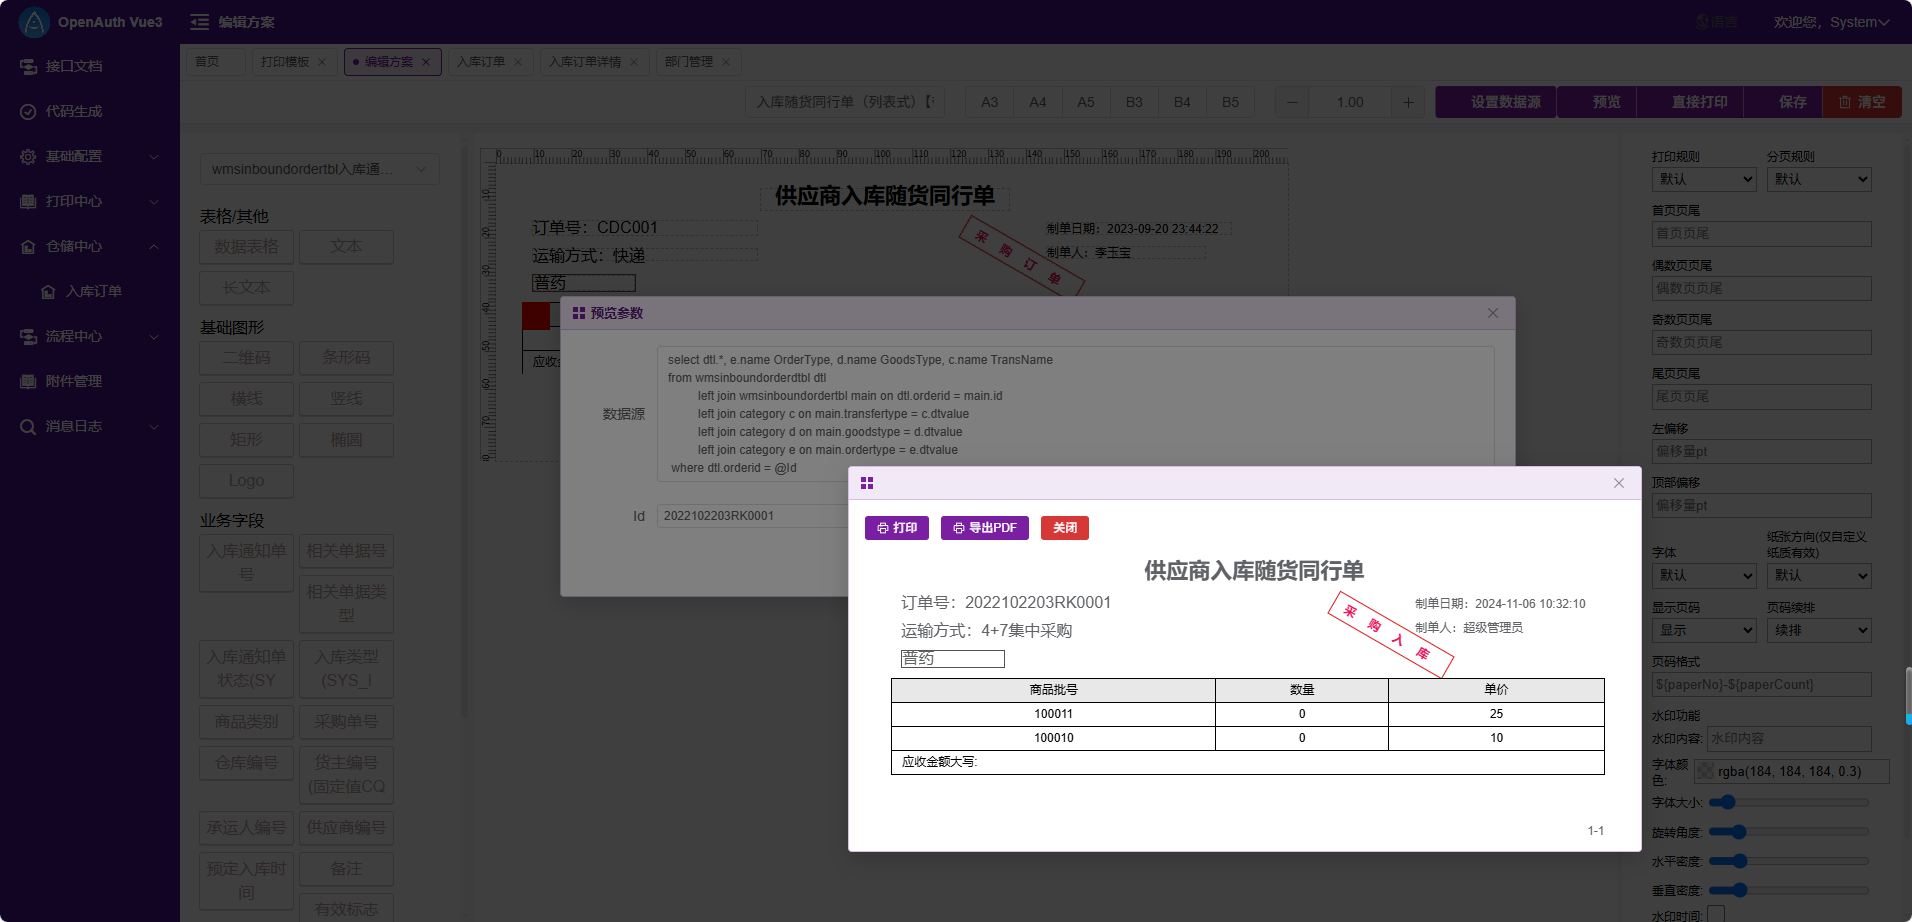Toggle the sidebar collapse hamburger icon

coord(200,22)
